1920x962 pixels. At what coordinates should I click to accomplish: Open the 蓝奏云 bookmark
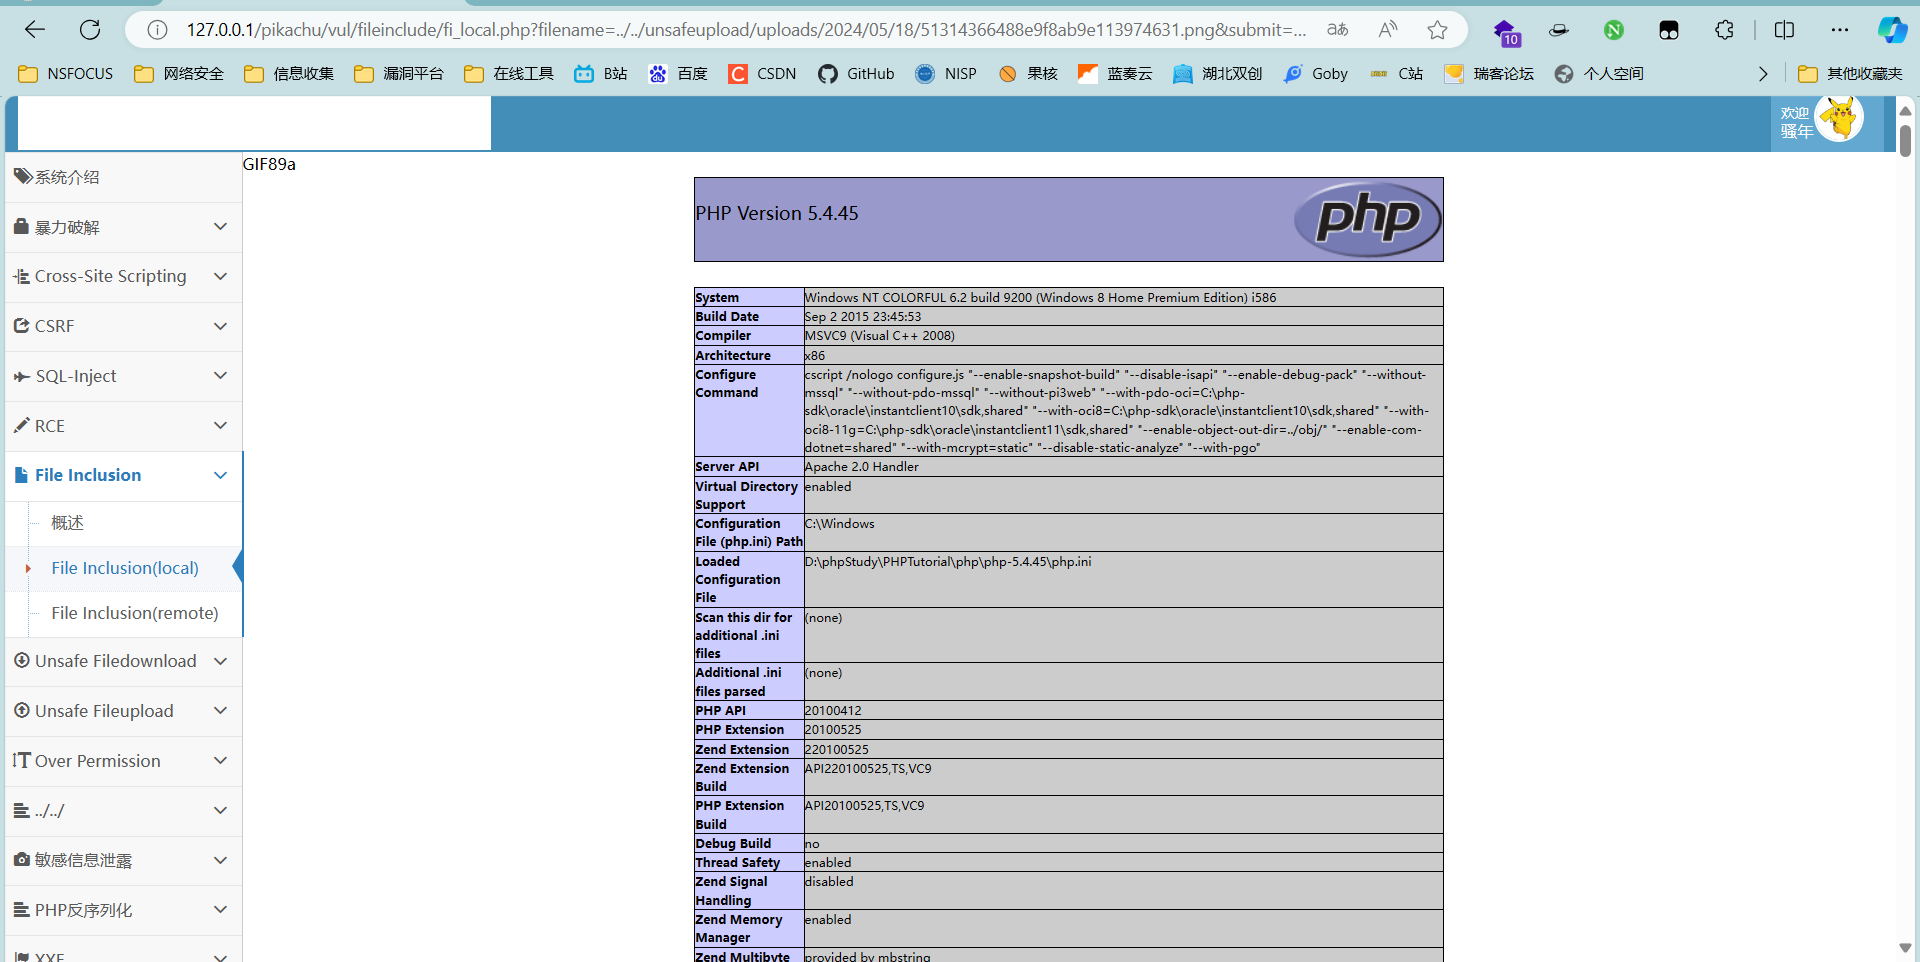[x=1115, y=74]
